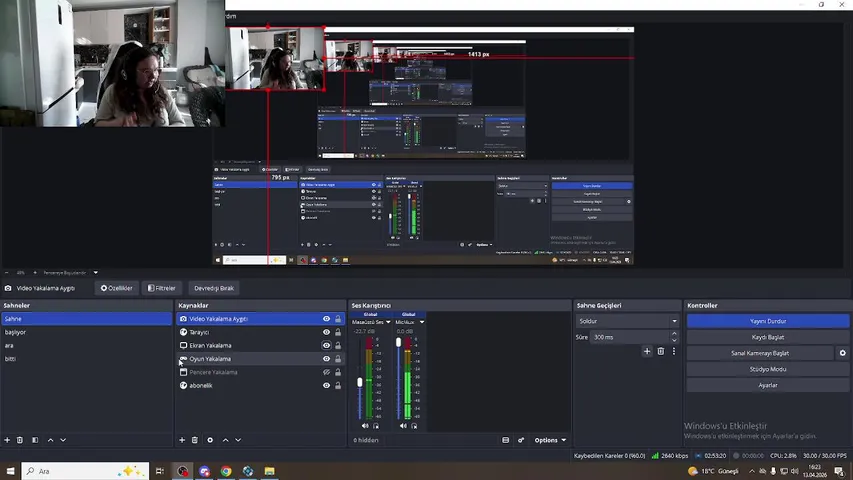Toggle lock on Tarayıcı source
Screen dimensions: 853x480
[x=338, y=332]
